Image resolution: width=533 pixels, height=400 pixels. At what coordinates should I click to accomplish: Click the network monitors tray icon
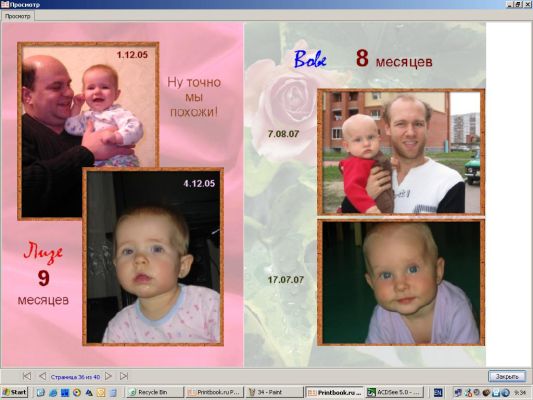click(x=458, y=393)
